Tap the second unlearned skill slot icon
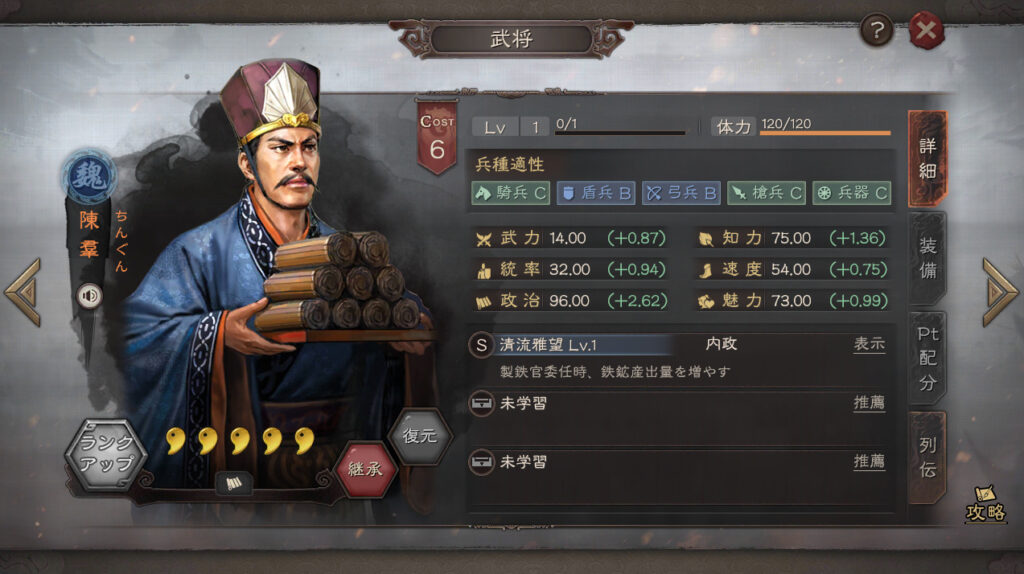The image size is (1024, 574). [482, 462]
